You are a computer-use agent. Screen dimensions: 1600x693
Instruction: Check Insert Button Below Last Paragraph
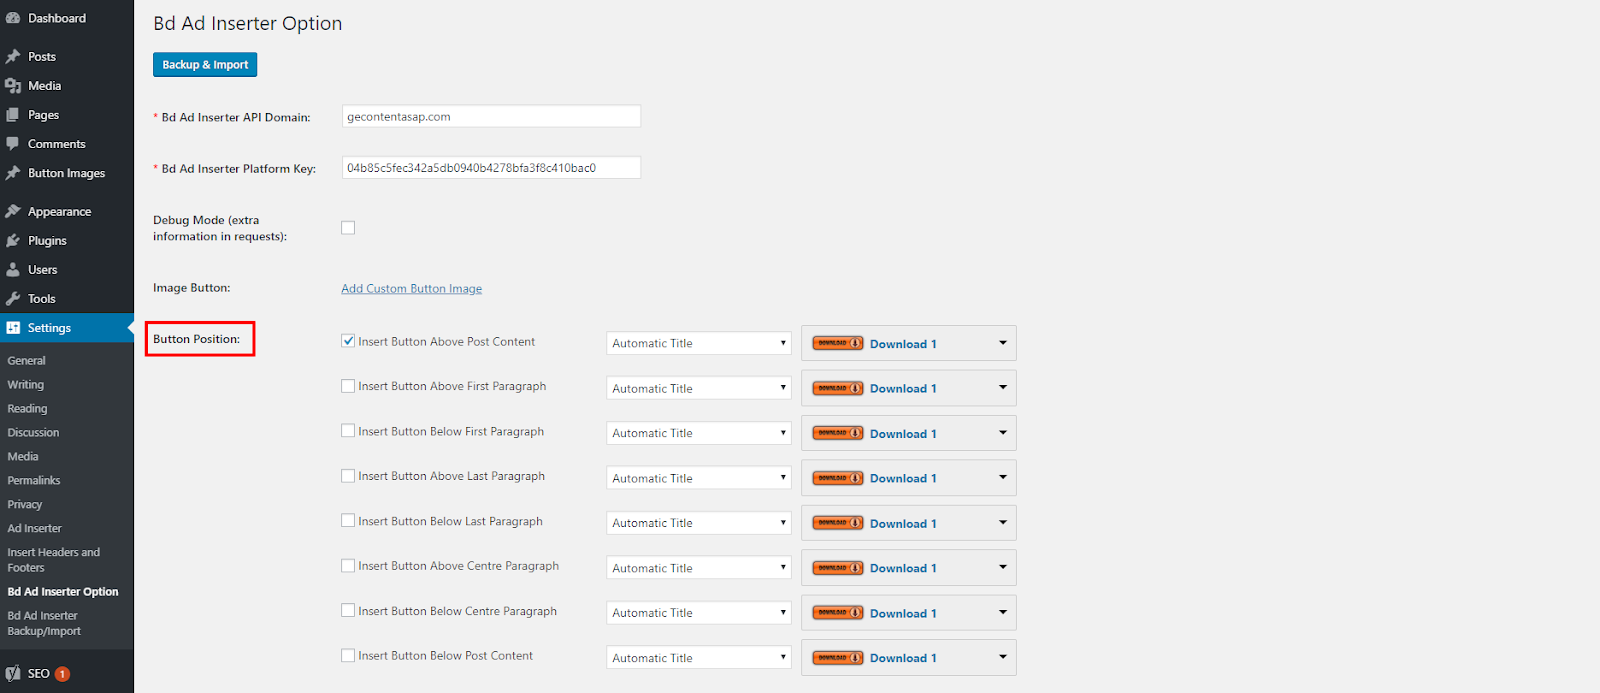348,521
